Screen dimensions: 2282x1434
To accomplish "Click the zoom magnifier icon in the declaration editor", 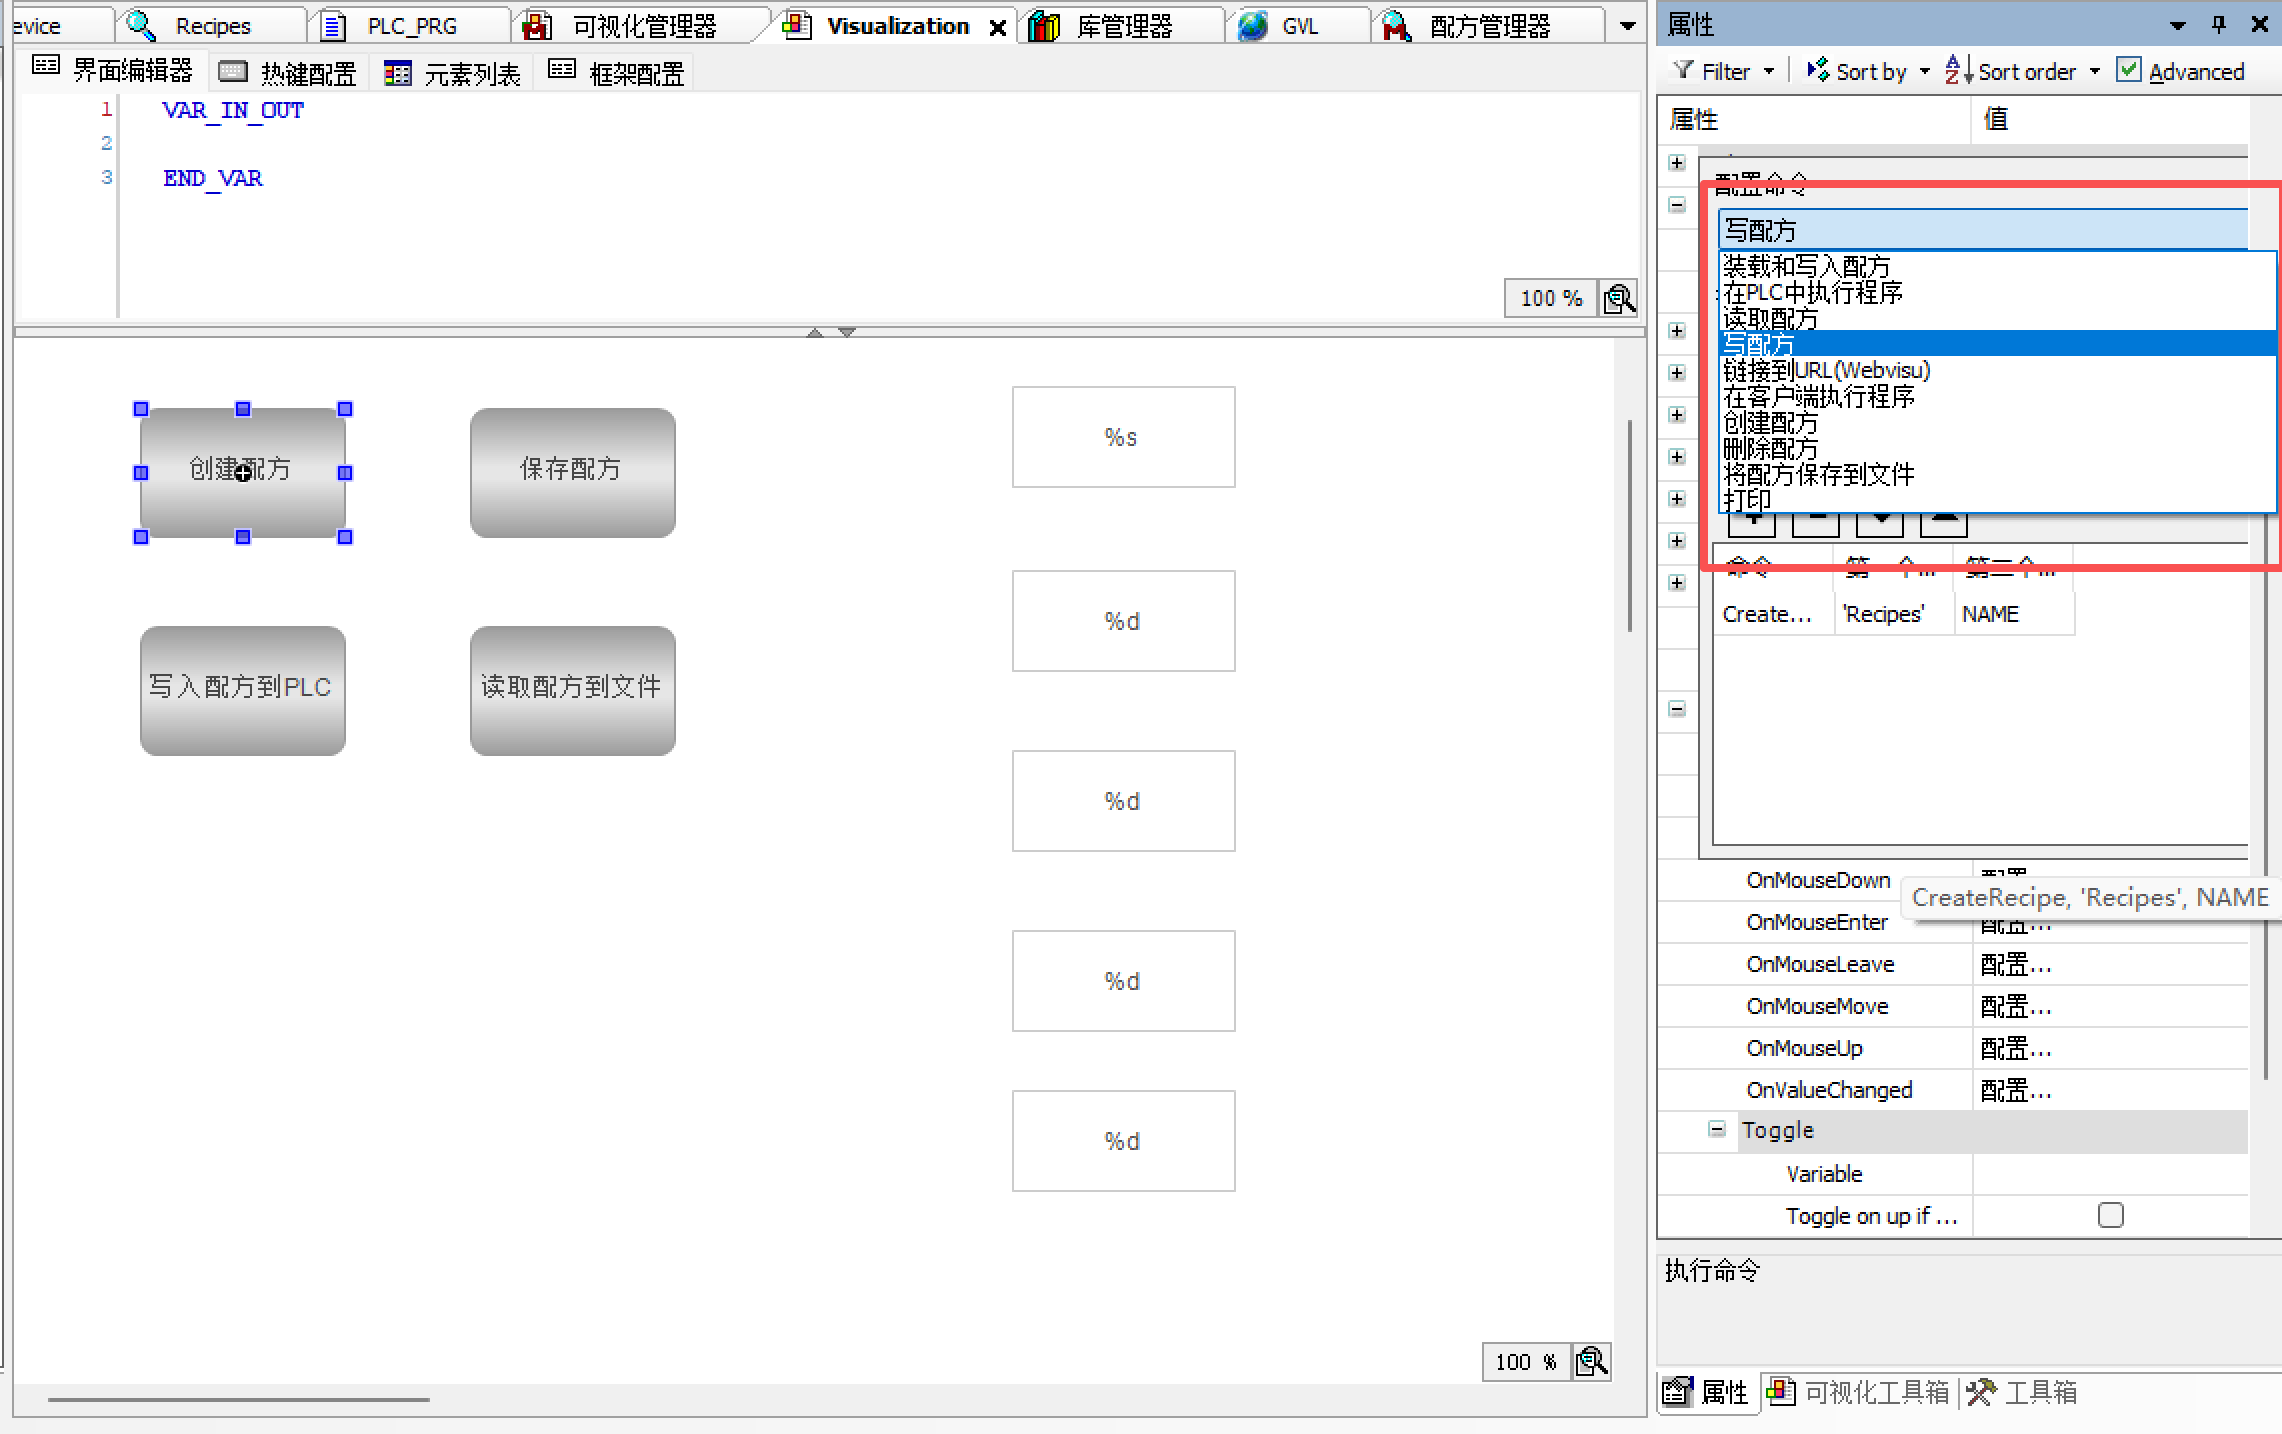I will (x=1619, y=299).
